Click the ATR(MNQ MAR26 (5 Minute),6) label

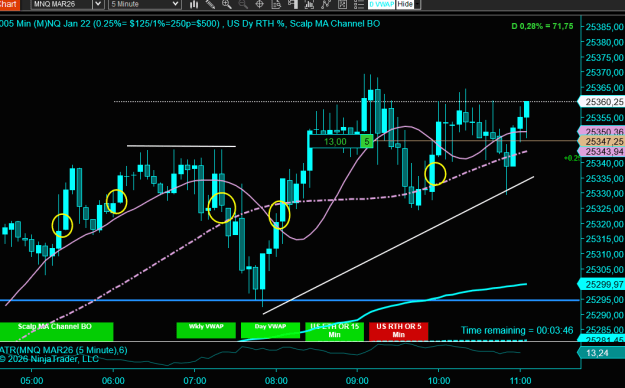tap(64, 350)
